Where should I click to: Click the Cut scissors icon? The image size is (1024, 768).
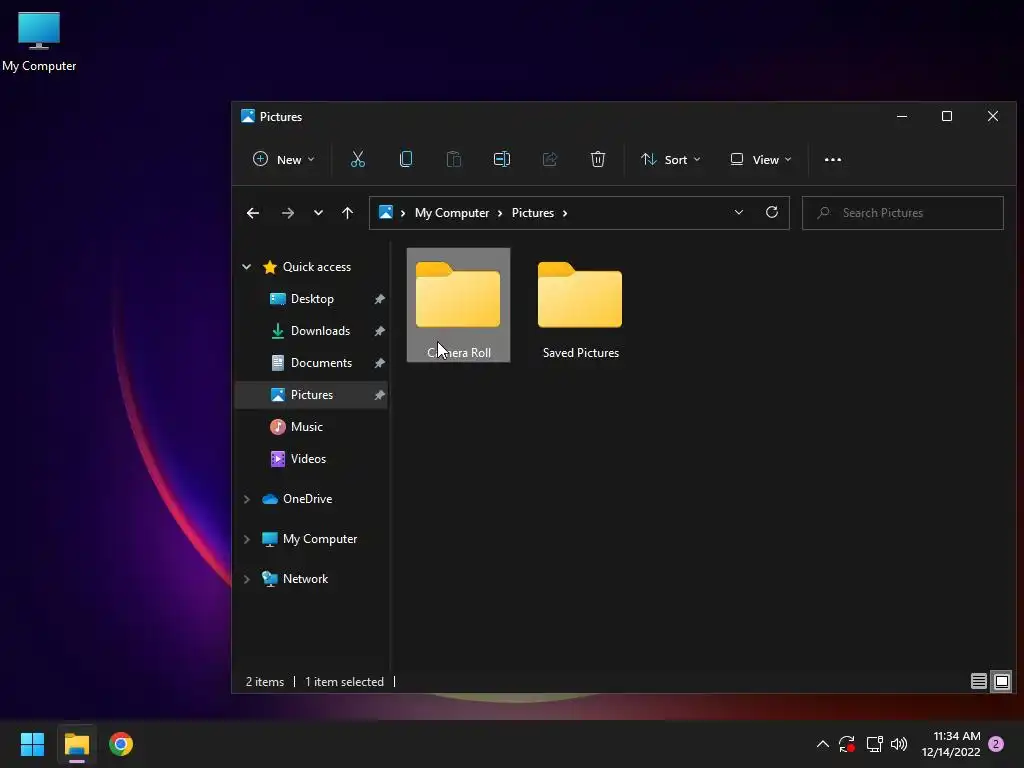pyautogui.click(x=357, y=159)
